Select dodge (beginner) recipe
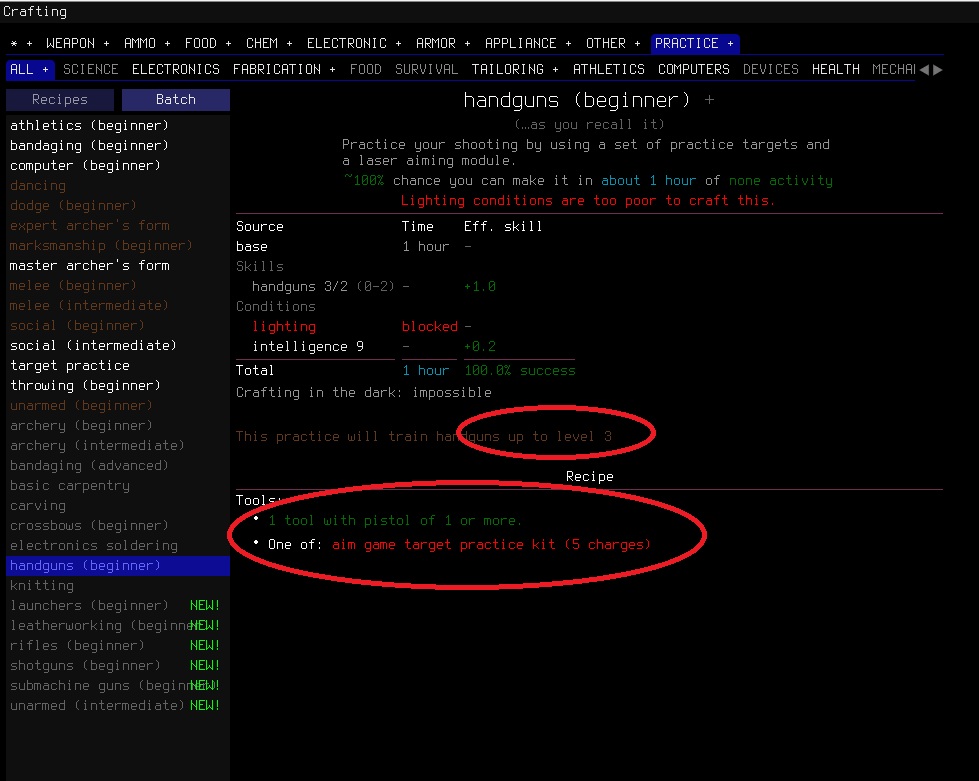Viewport: 979px width, 781px height. point(118,205)
